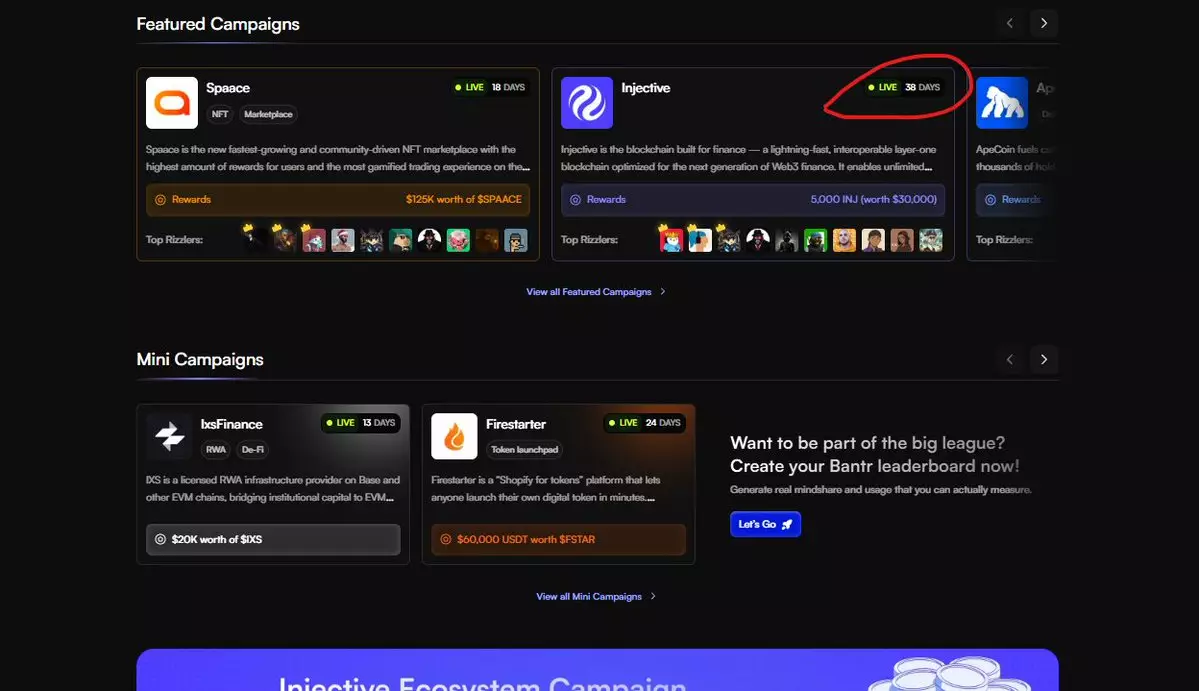Click first Top Rizzler avatar on Injective
The height and width of the screenshot is (691, 1199).
click(671, 240)
